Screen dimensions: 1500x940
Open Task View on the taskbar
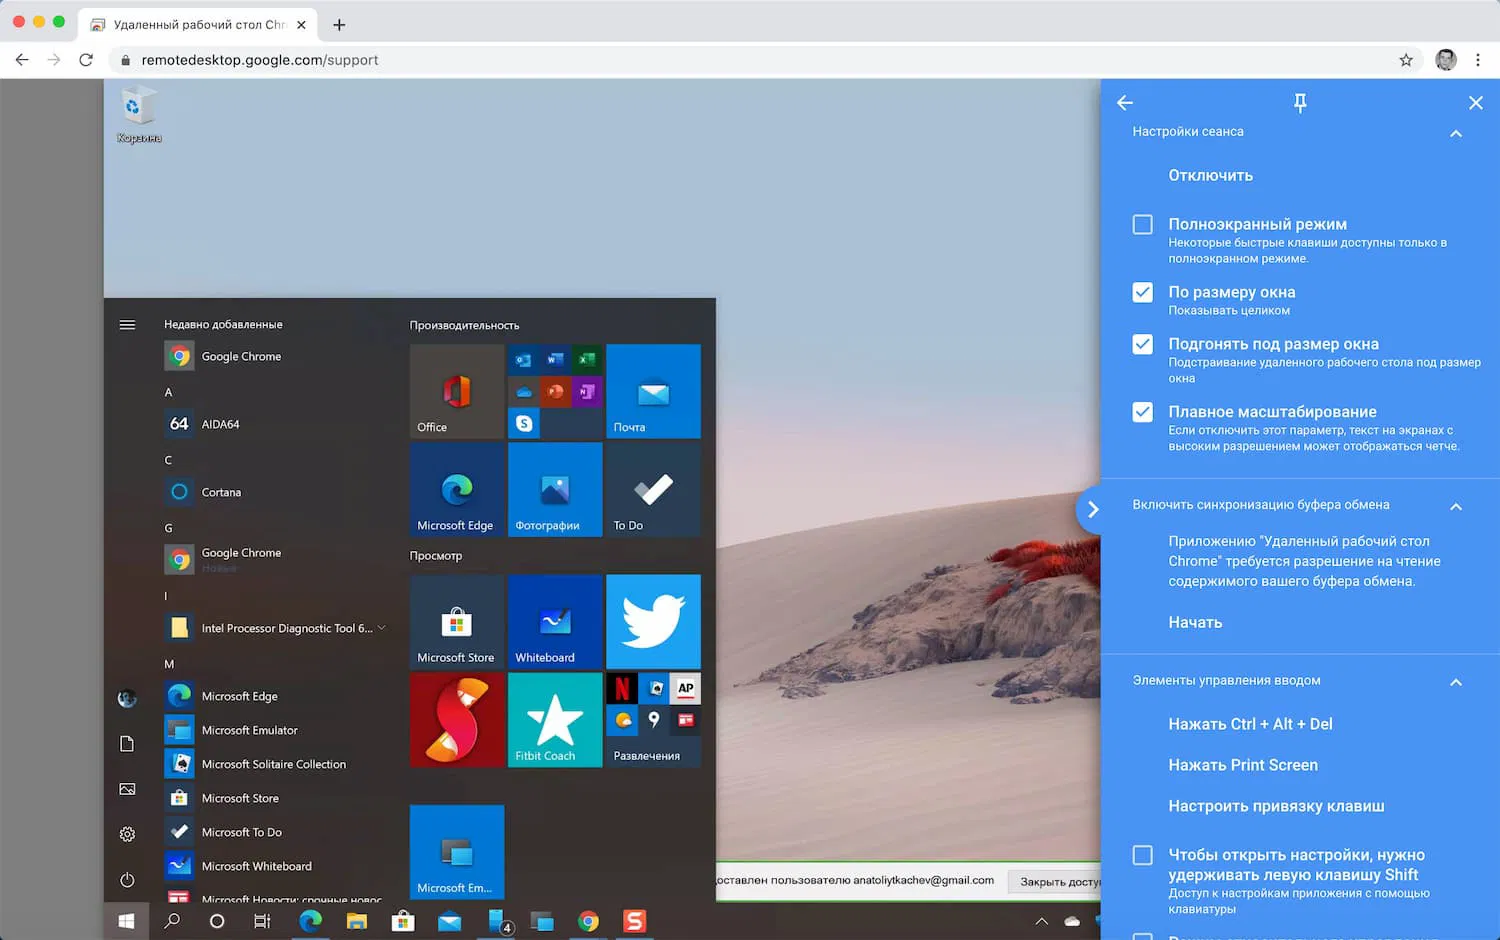tap(262, 921)
